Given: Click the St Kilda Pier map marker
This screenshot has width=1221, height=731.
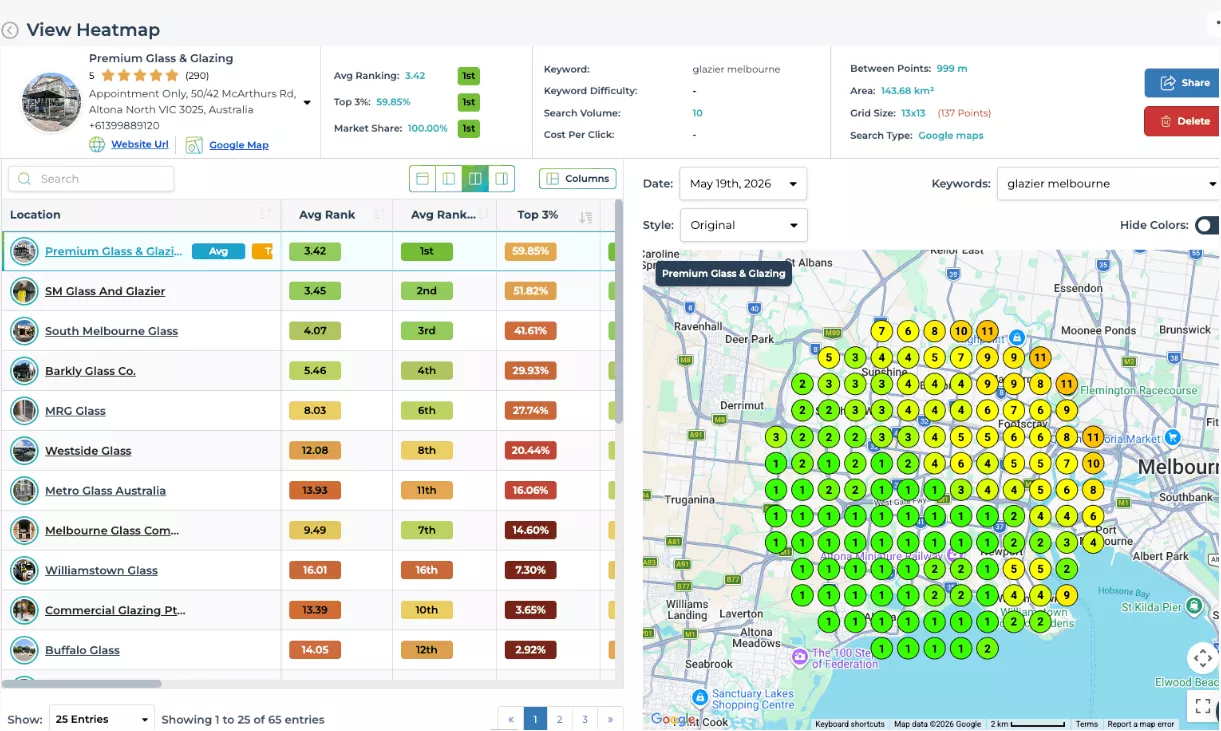Looking at the screenshot, I should coord(1194,607).
